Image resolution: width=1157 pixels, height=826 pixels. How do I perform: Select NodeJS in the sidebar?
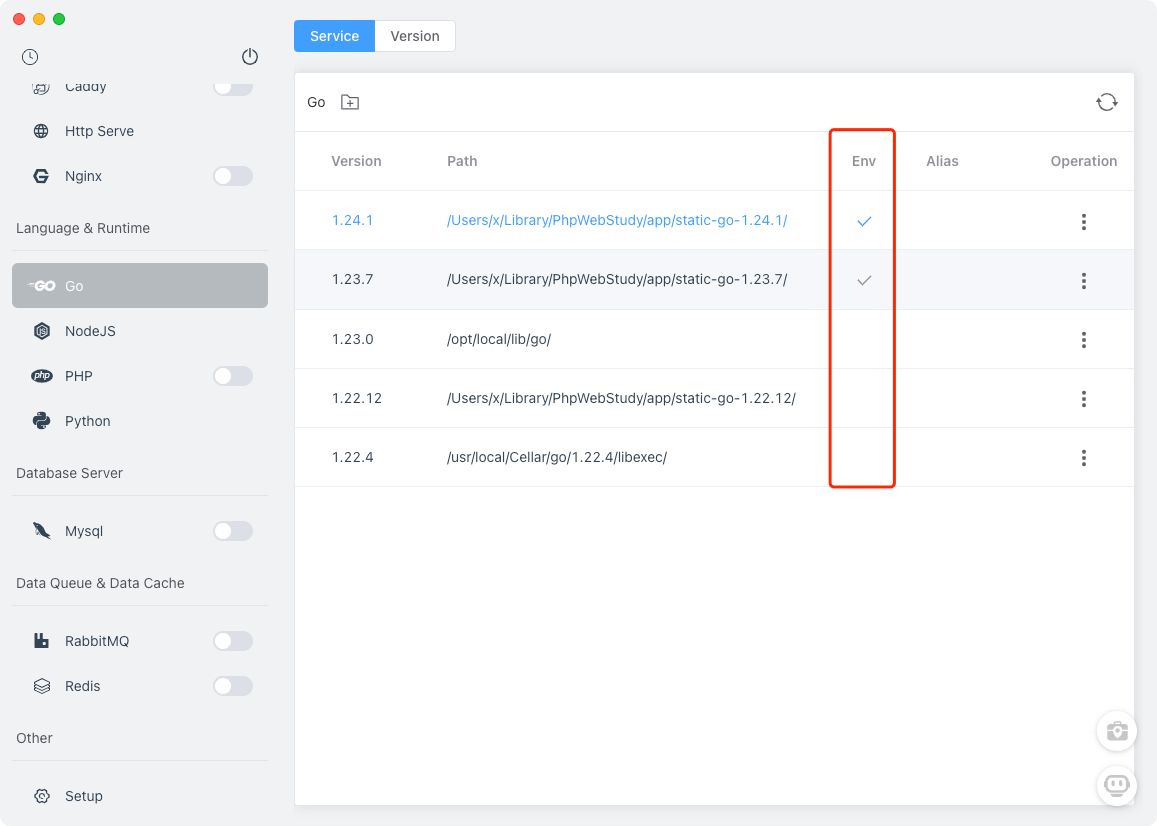pyautogui.click(x=140, y=331)
